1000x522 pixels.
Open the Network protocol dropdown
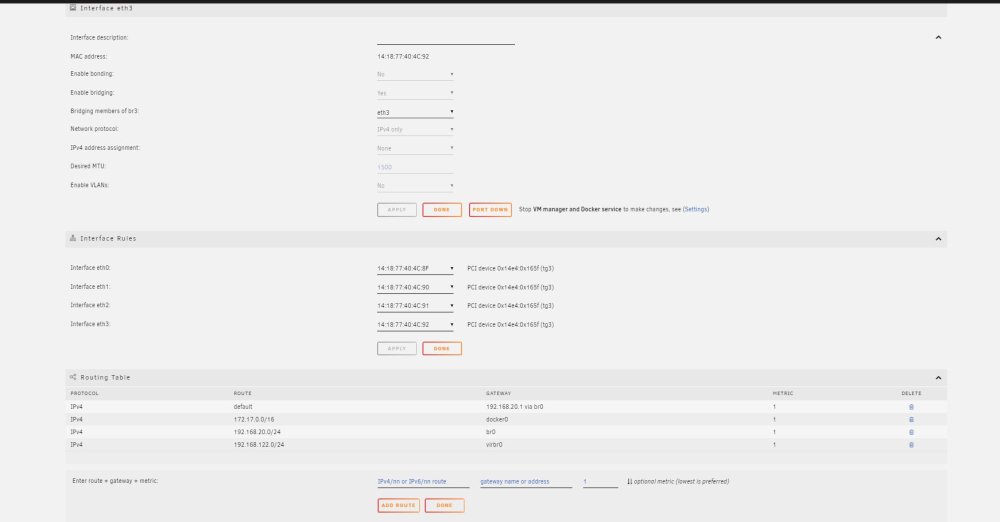[415, 130]
